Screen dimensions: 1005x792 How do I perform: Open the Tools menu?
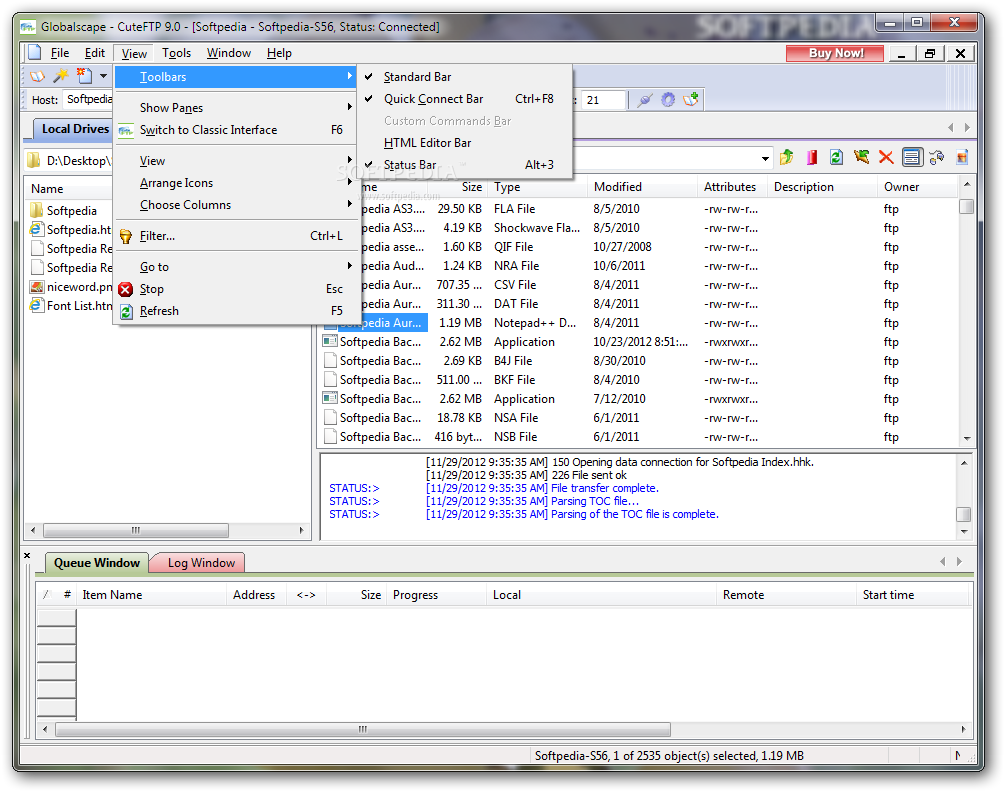click(176, 53)
